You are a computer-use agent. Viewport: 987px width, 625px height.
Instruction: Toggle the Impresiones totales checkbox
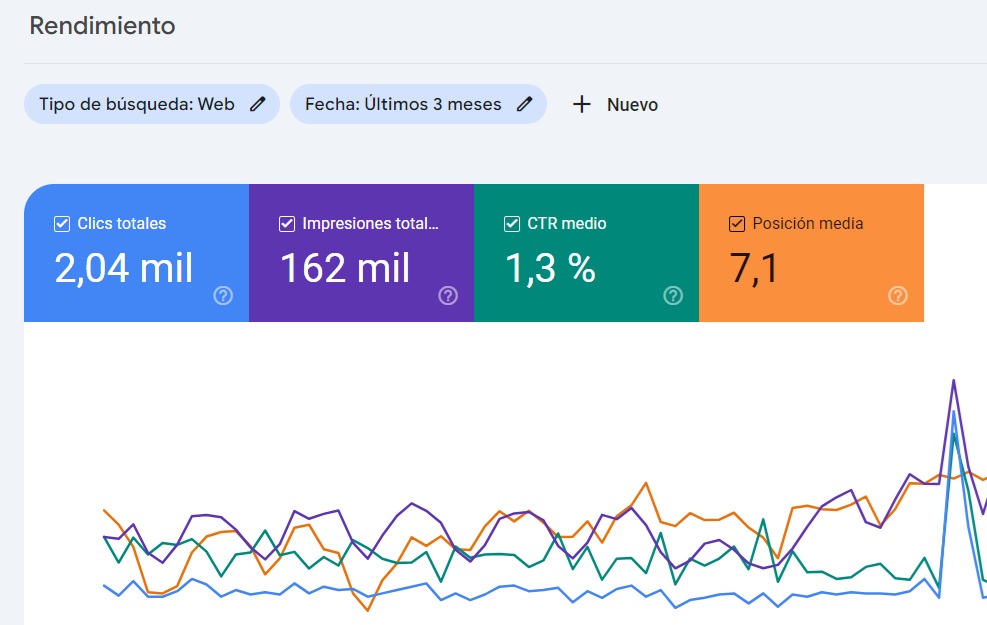[x=287, y=224]
